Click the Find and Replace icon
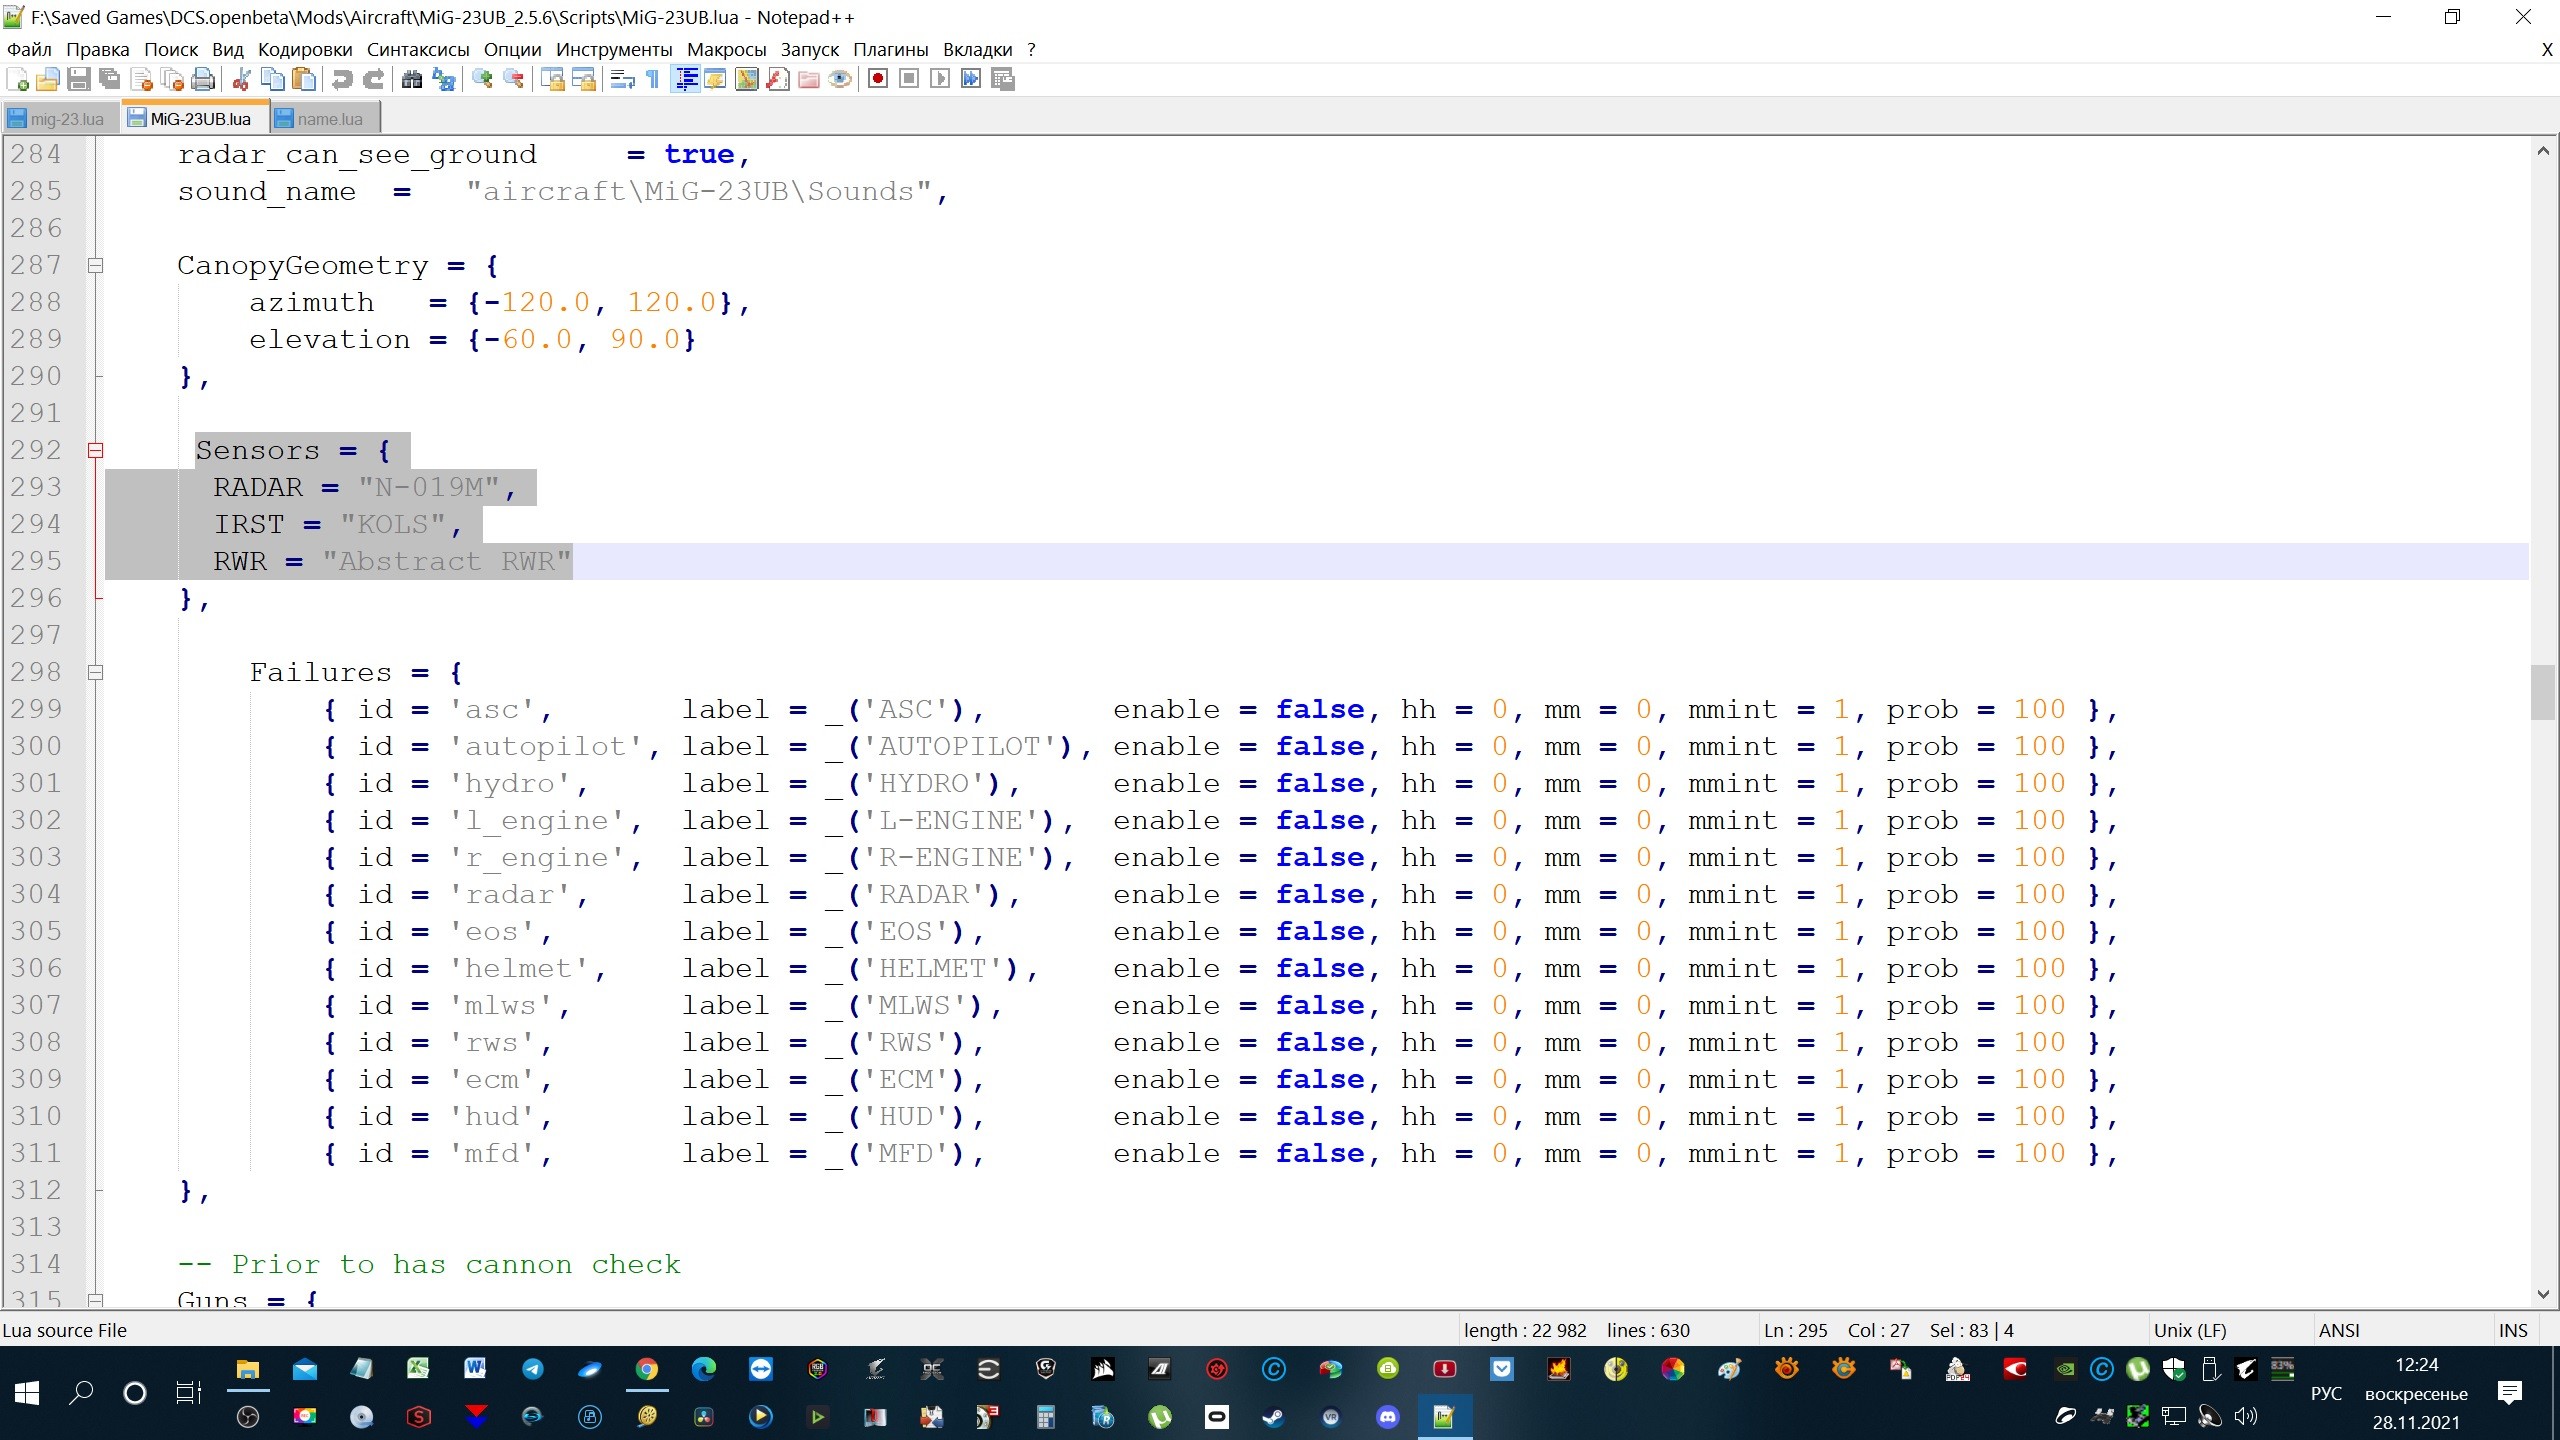 pos(443,79)
